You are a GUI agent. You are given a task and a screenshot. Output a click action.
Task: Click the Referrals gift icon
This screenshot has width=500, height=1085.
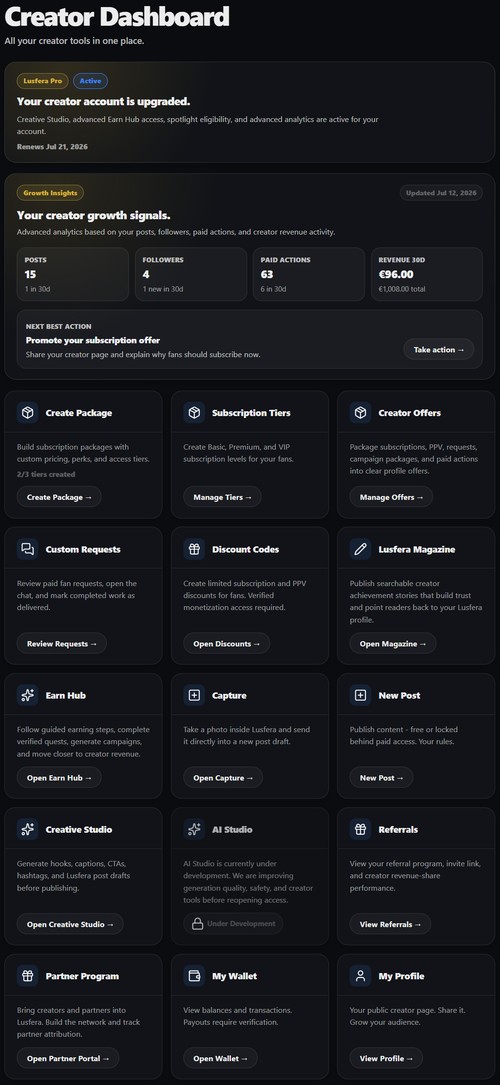pyautogui.click(x=360, y=829)
